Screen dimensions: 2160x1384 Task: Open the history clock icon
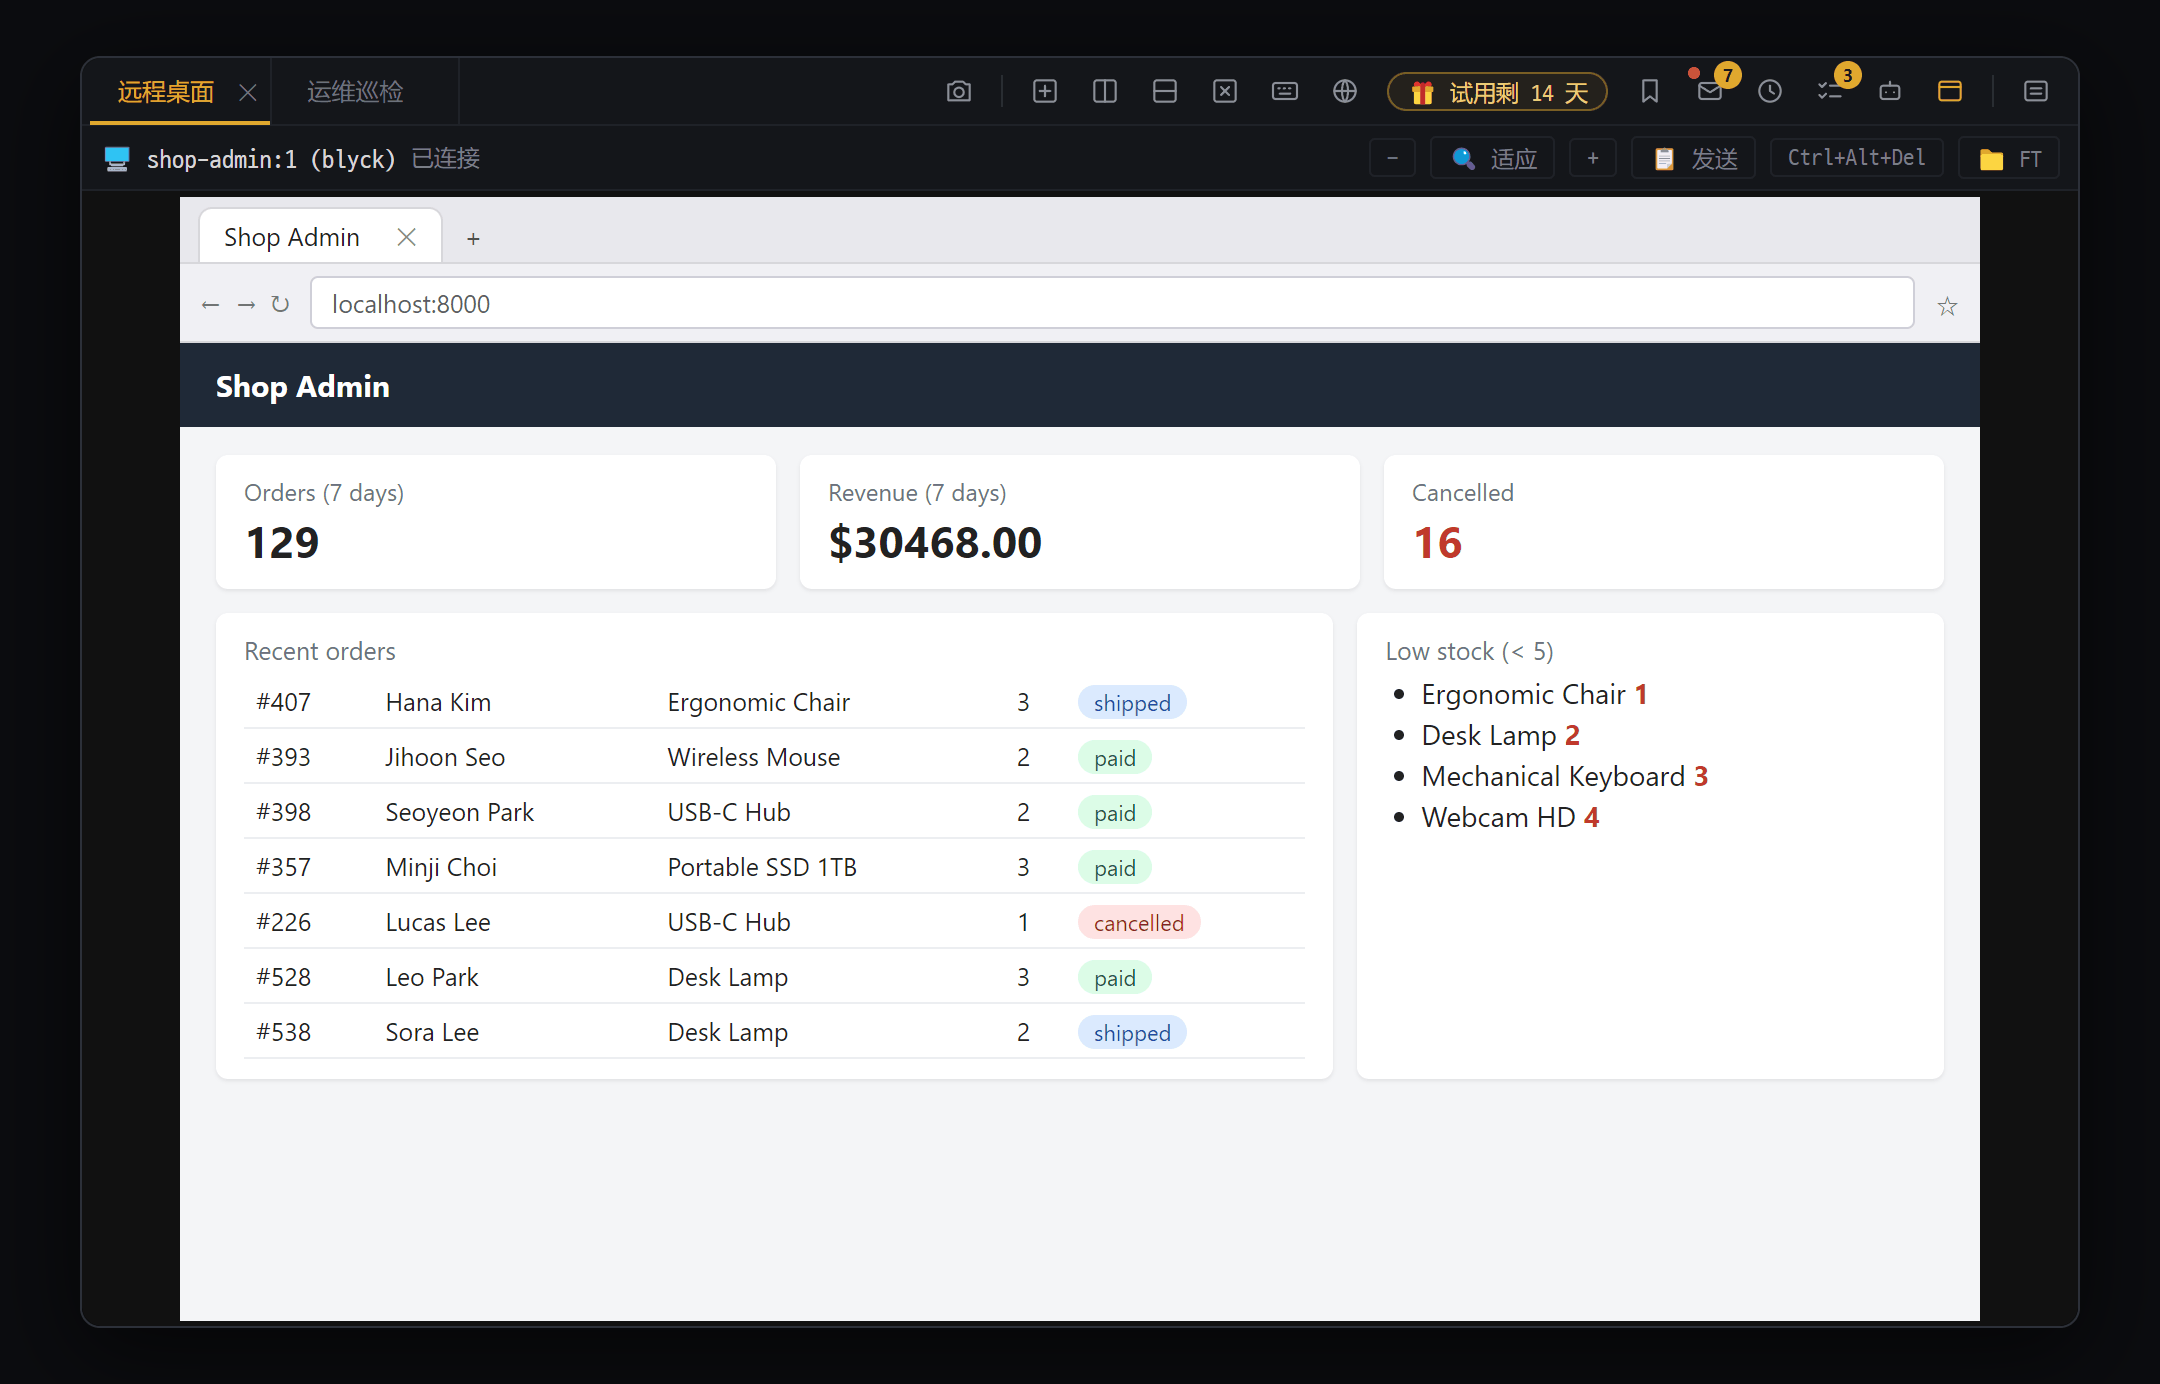tap(1769, 92)
